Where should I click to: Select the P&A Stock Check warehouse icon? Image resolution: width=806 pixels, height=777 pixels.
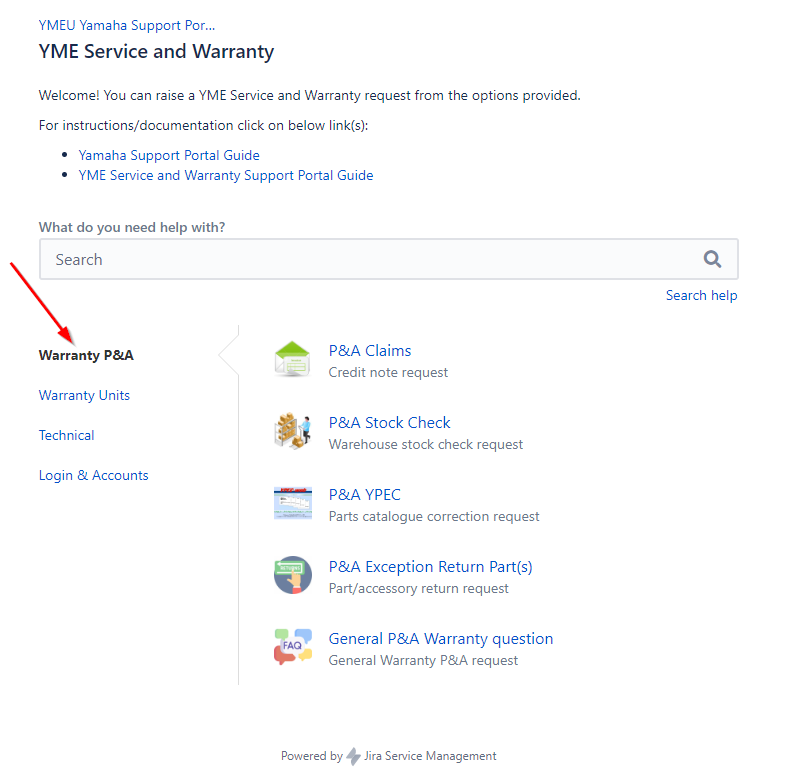[x=292, y=431]
